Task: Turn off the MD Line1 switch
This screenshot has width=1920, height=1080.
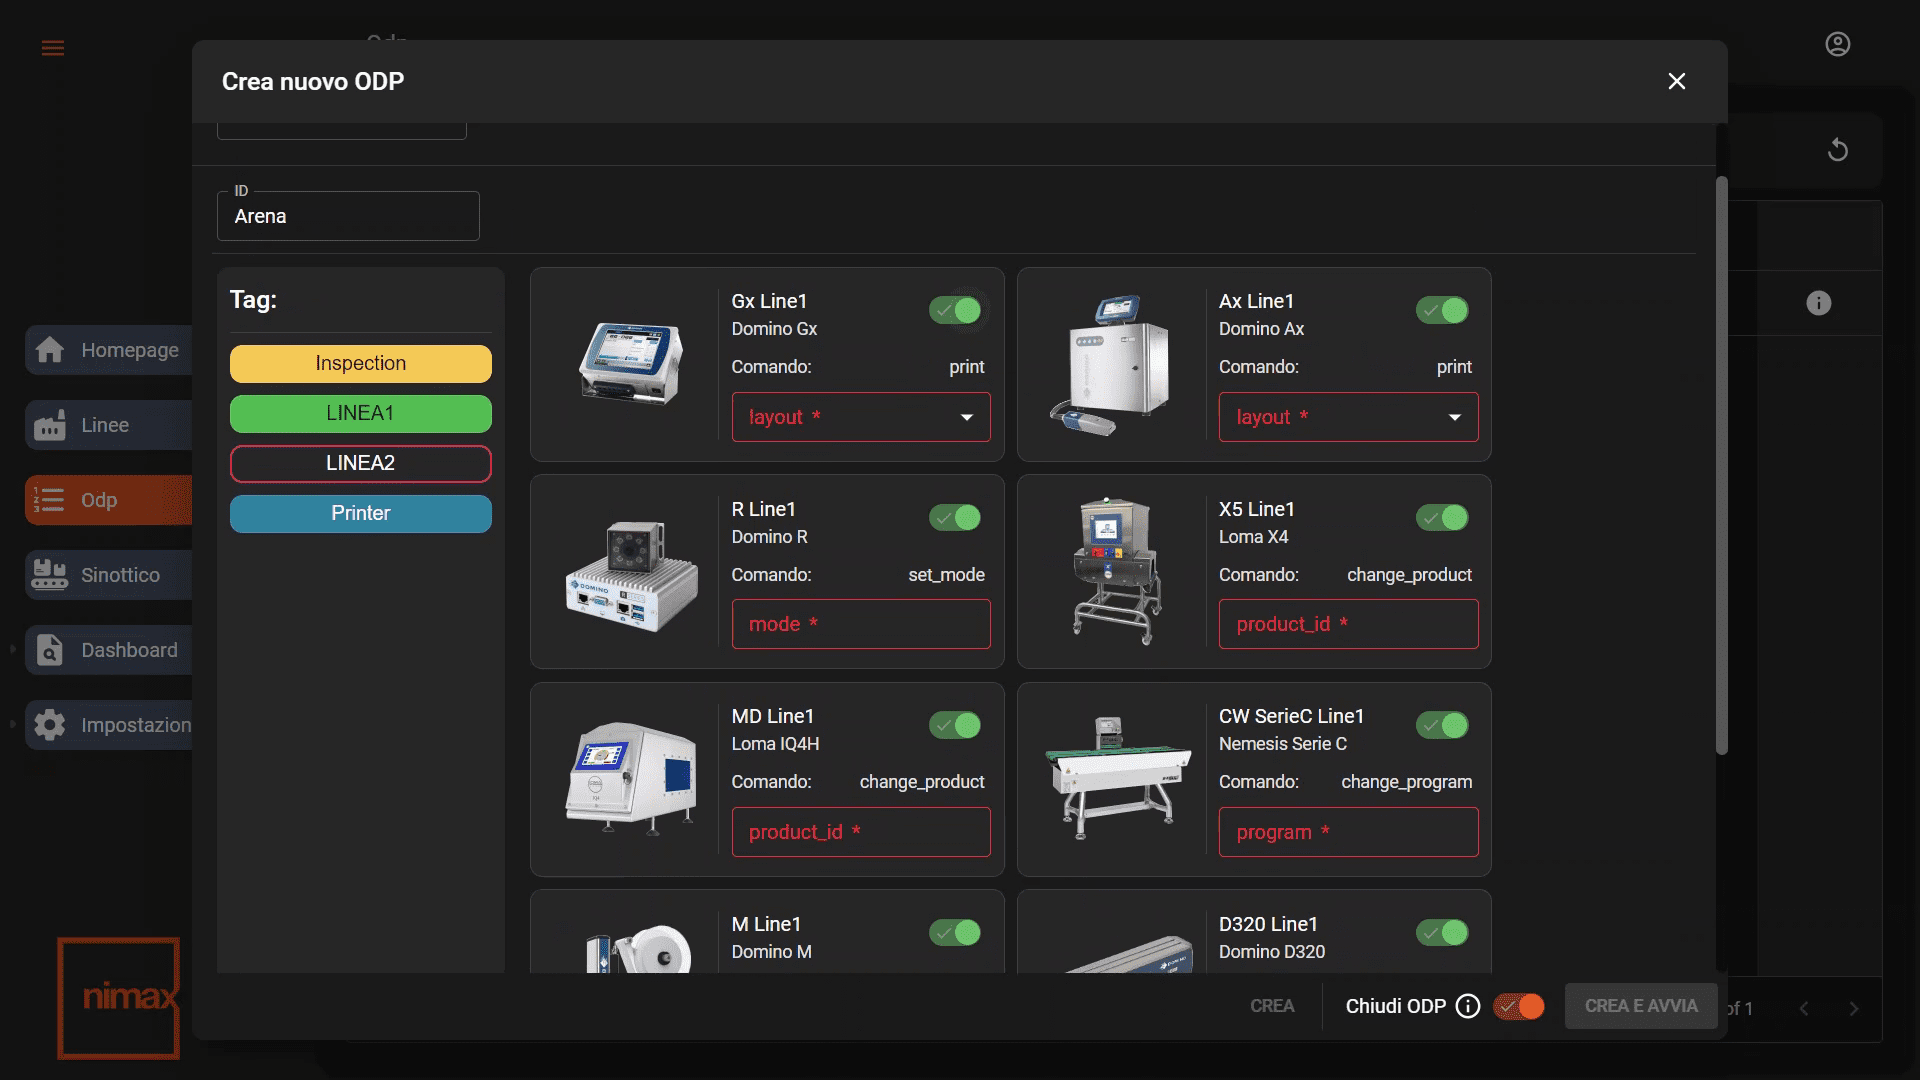Action: [955, 725]
